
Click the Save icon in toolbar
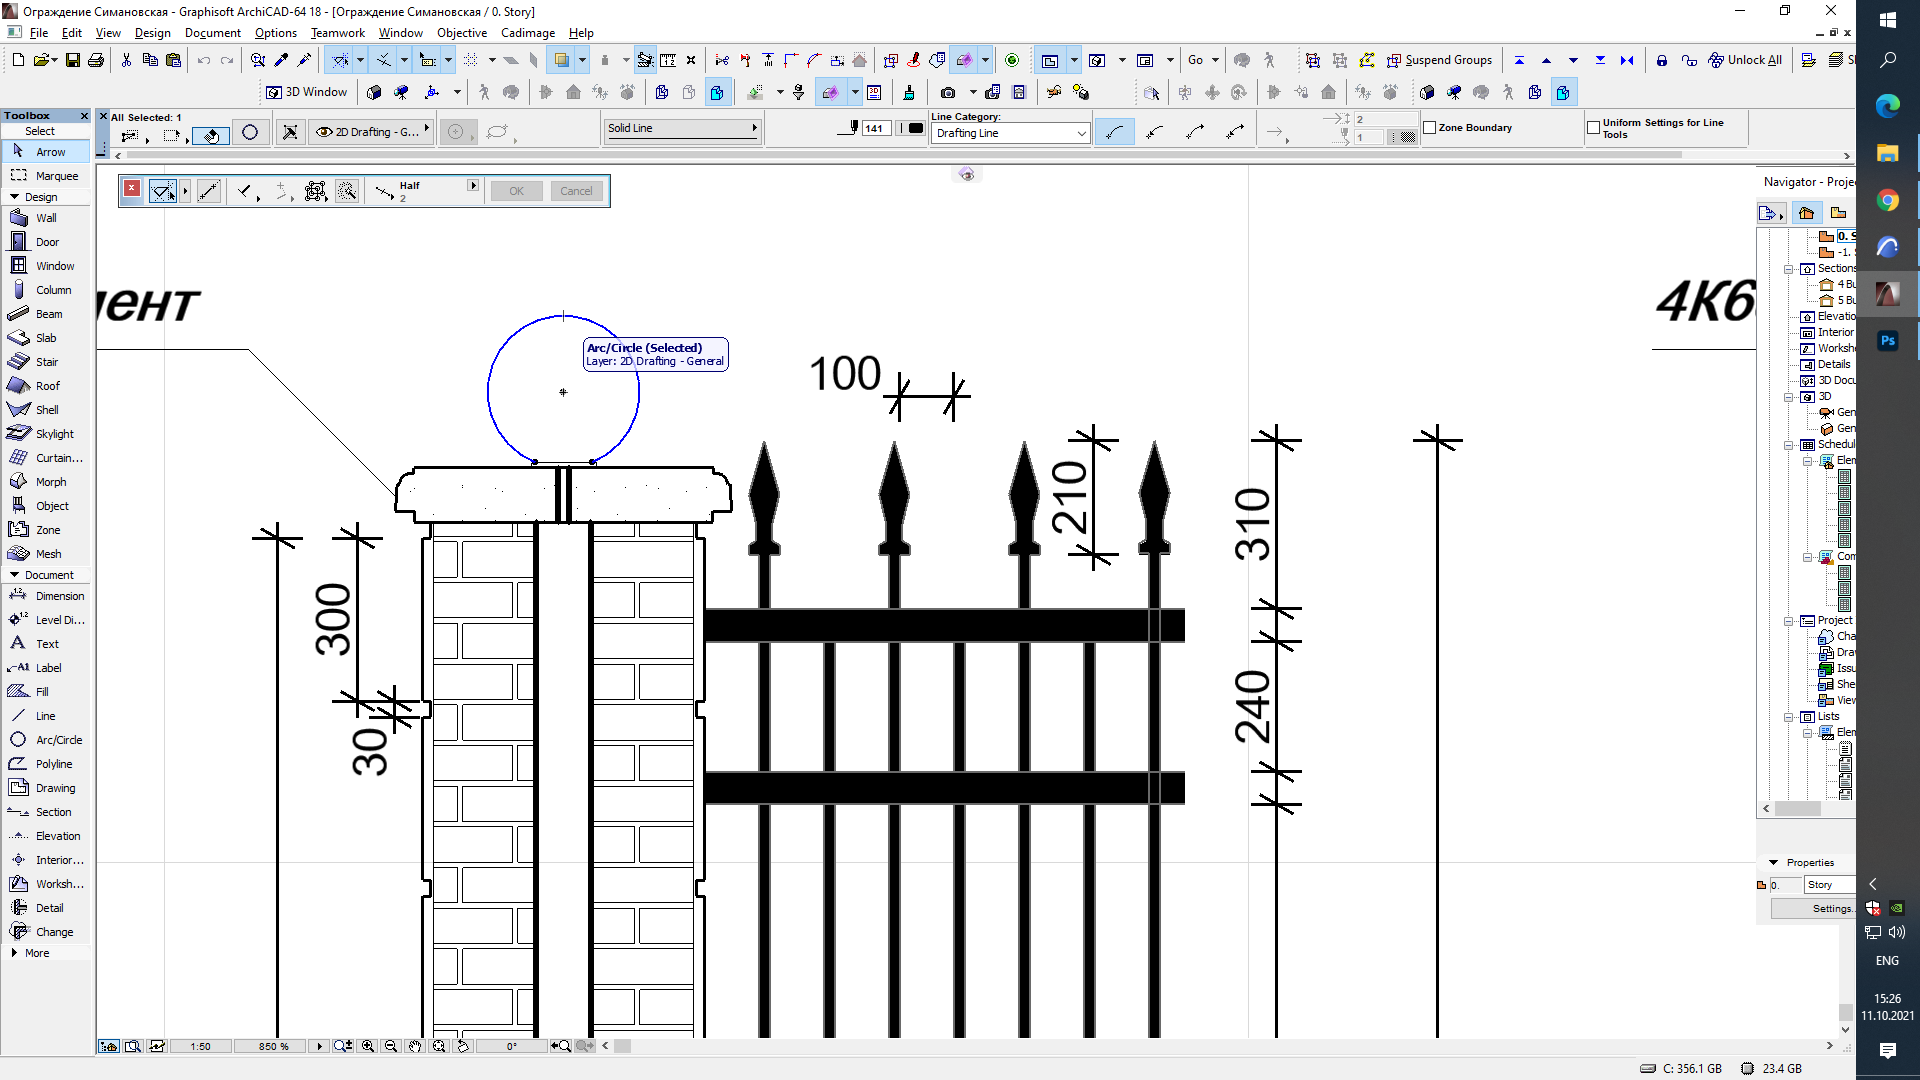coord(73,60)
